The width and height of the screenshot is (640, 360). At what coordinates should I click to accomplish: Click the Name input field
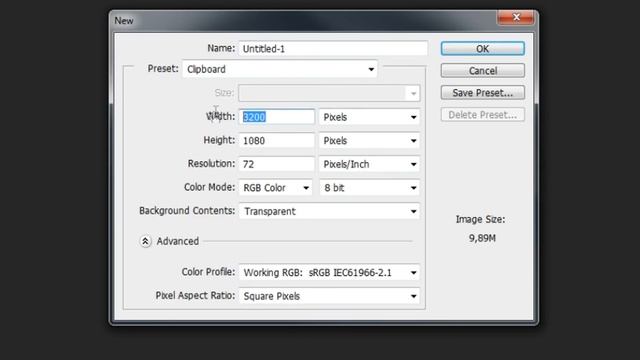click(x=333, y=49)
